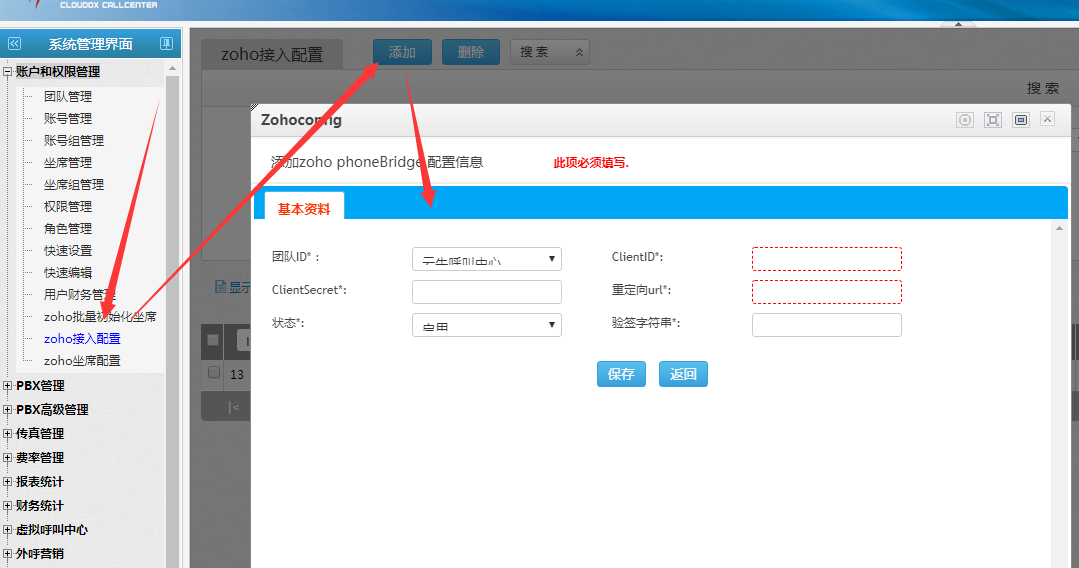The width and height of the screenshot is (1079, 568).
Task: Tick the select-all checkbox in the table header
Action: click(x=213, y=340)
